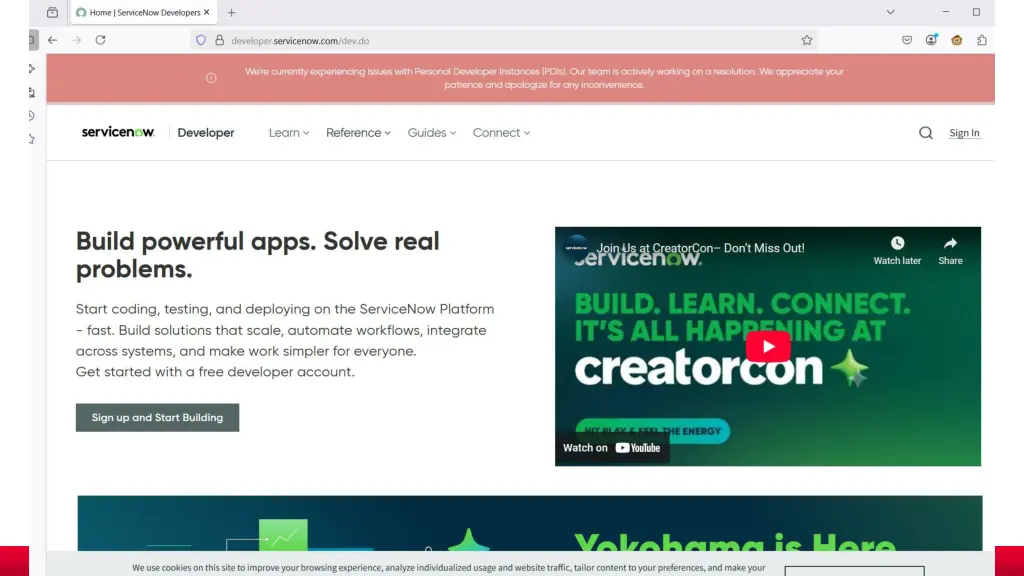The height and width of the screenshot is (576, 1024).
Task: Open the tracking protection shield icon
Action: click(x=201, y=40)
